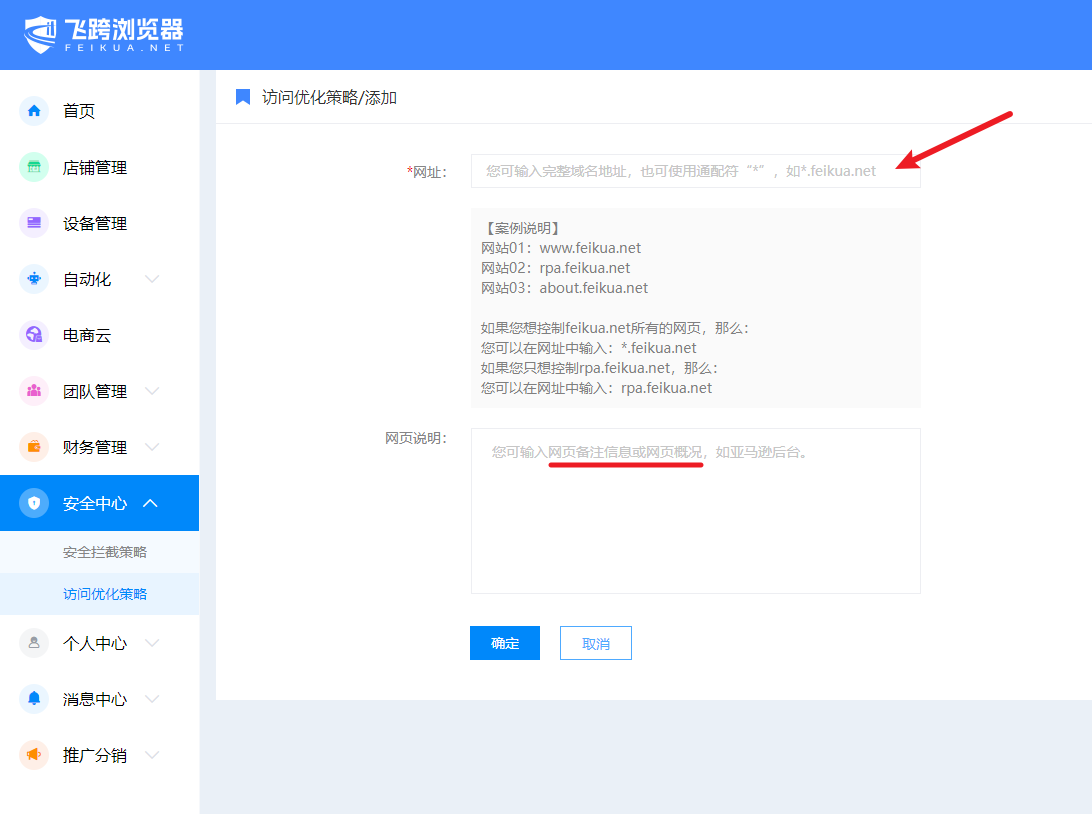Expand the 个人中心 menu chevron
1092x814 pixels.
[152, 643]
